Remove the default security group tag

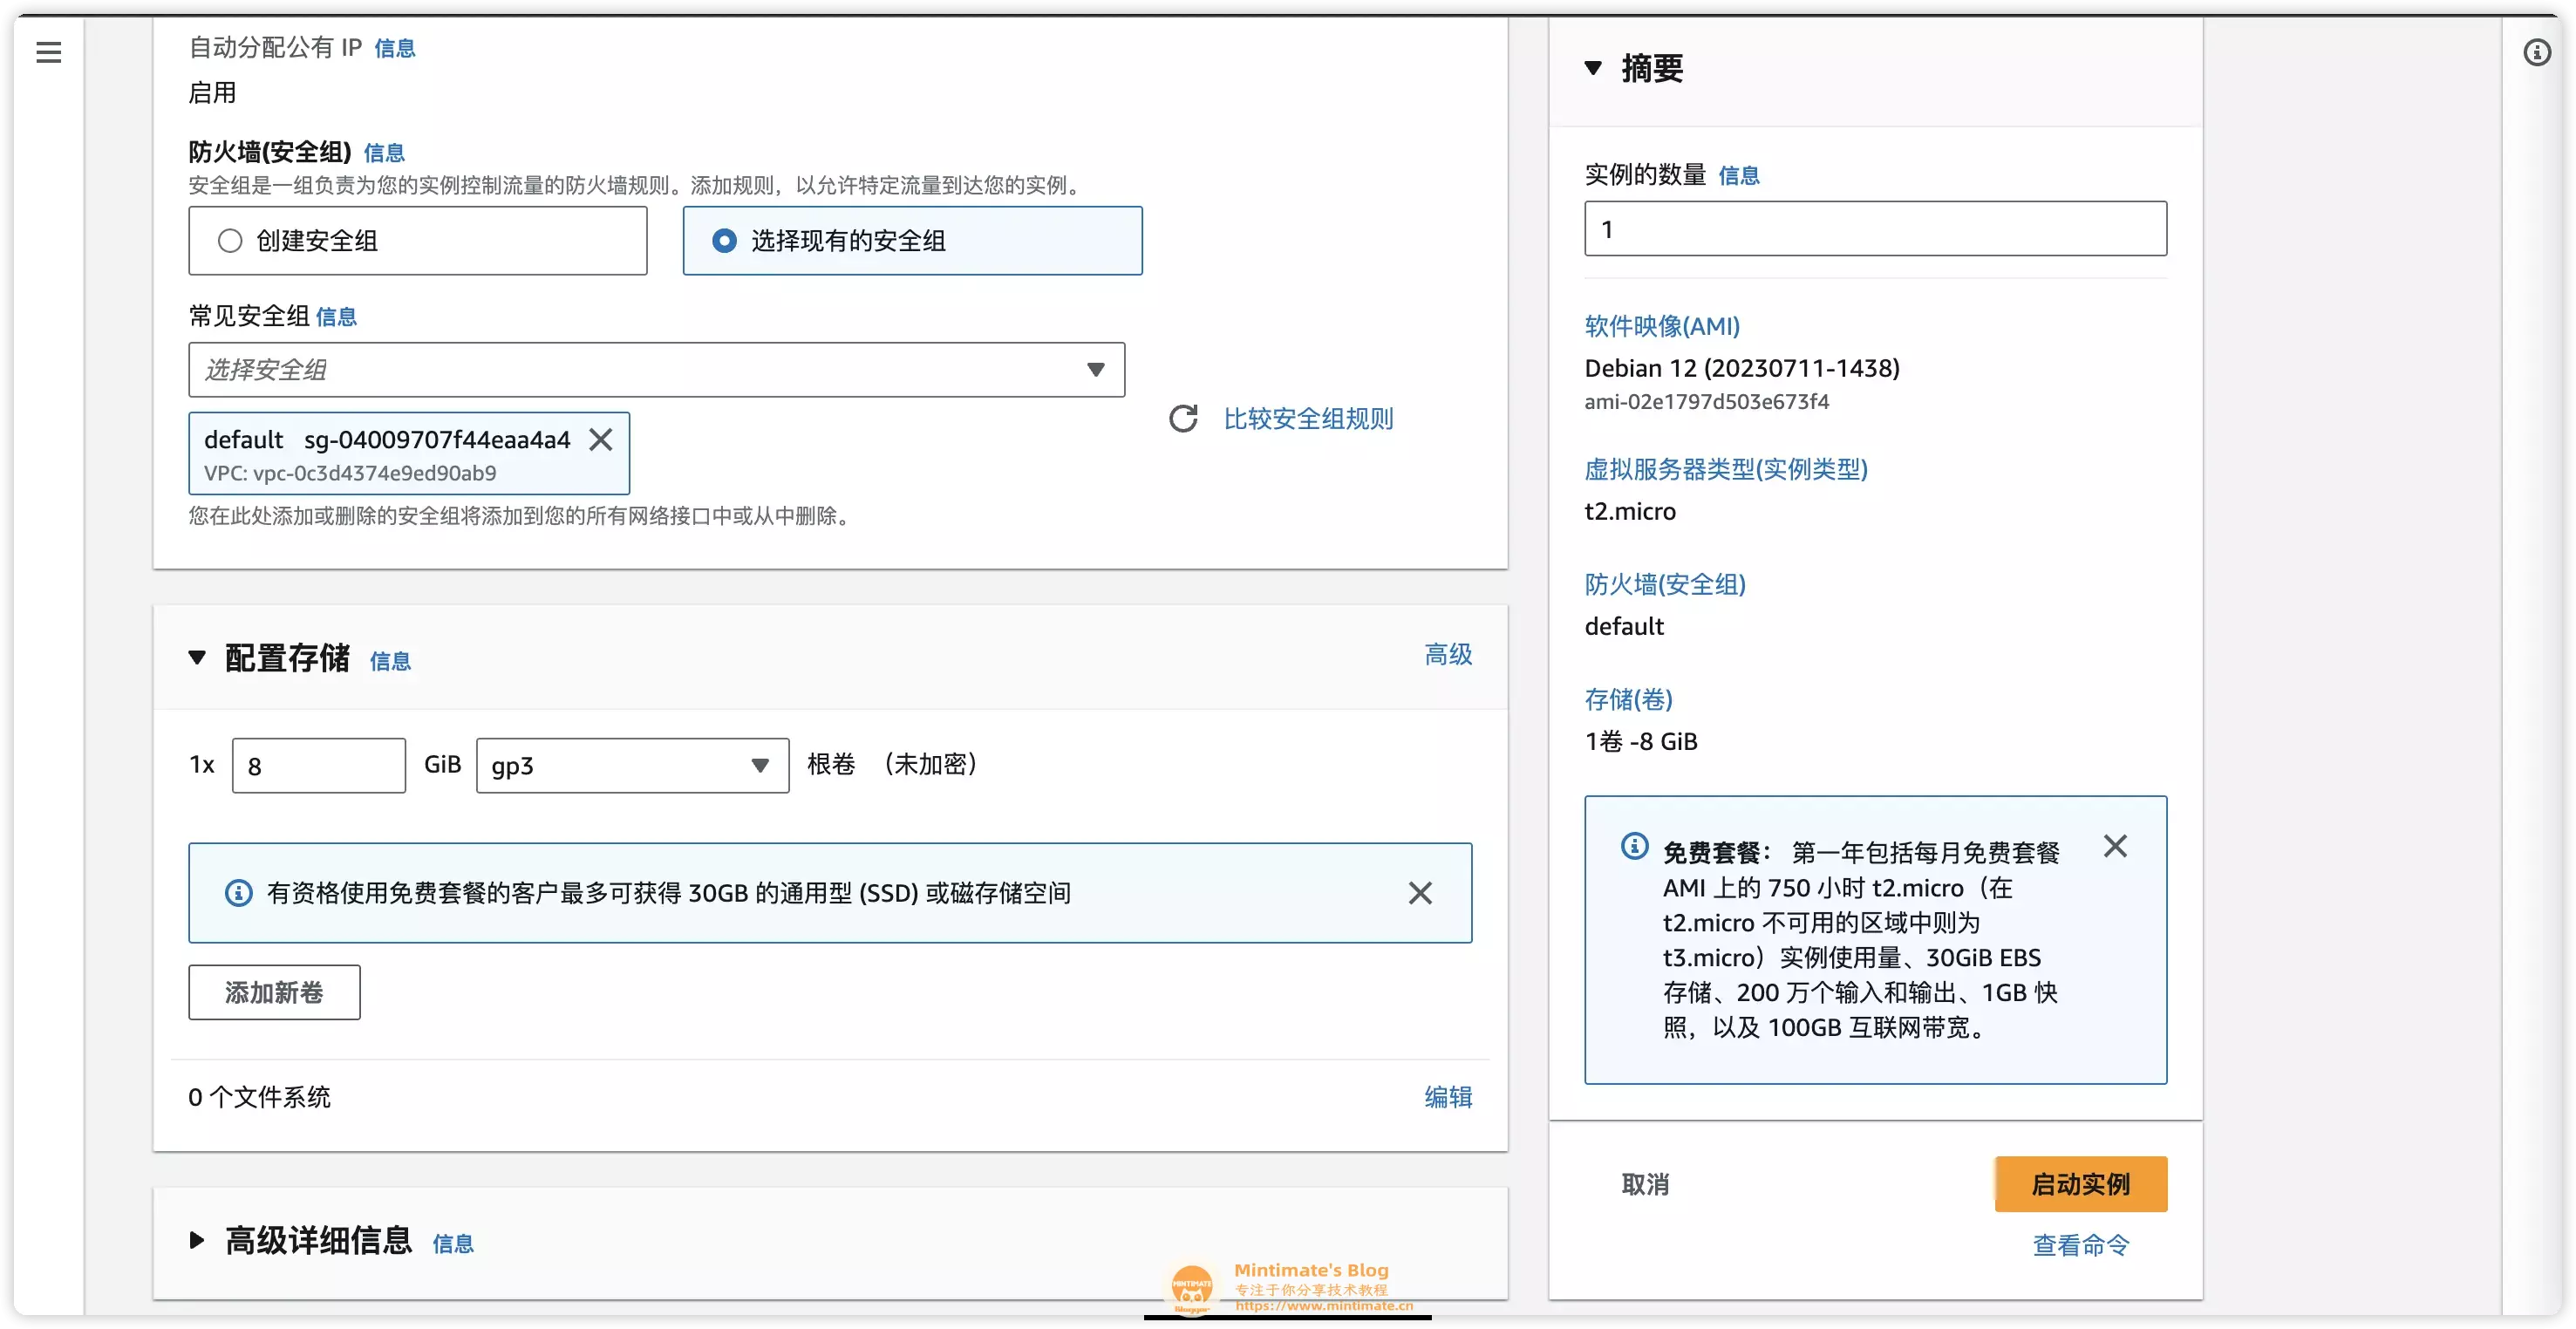tap(600, 439)
